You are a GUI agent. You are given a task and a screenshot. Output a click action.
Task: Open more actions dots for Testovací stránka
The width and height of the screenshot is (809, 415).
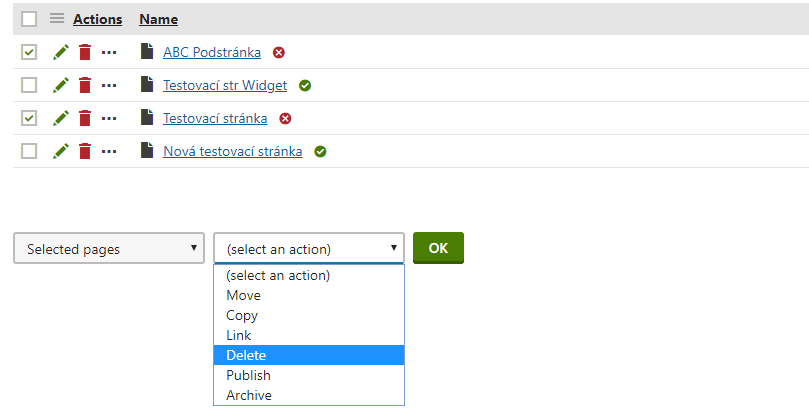point(109,118)
